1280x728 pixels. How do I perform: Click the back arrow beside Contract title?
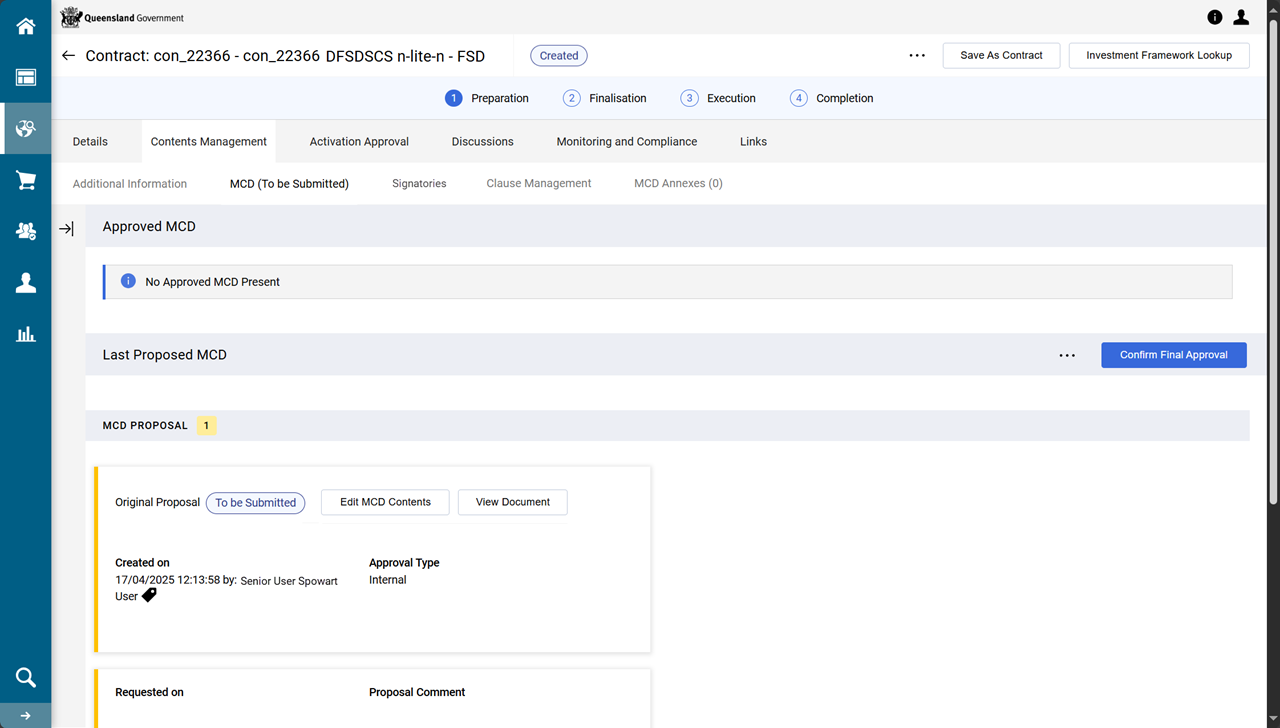click(x=68, y=56)
